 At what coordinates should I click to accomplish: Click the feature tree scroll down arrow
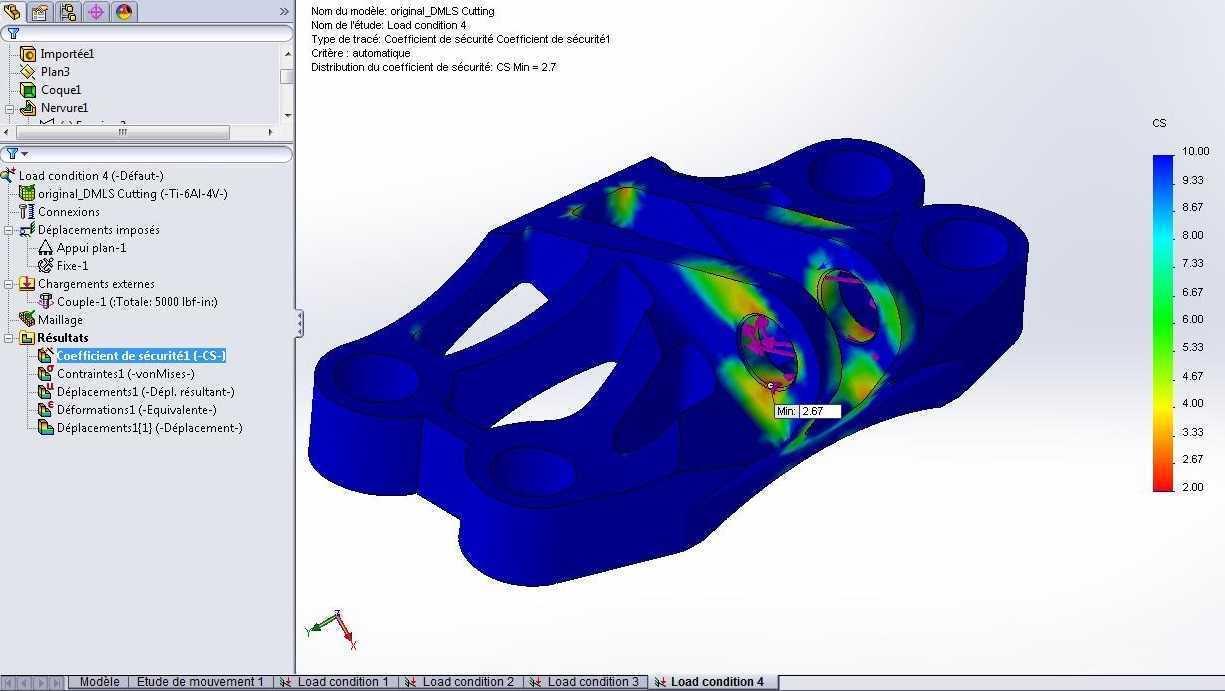coord(288,116)
